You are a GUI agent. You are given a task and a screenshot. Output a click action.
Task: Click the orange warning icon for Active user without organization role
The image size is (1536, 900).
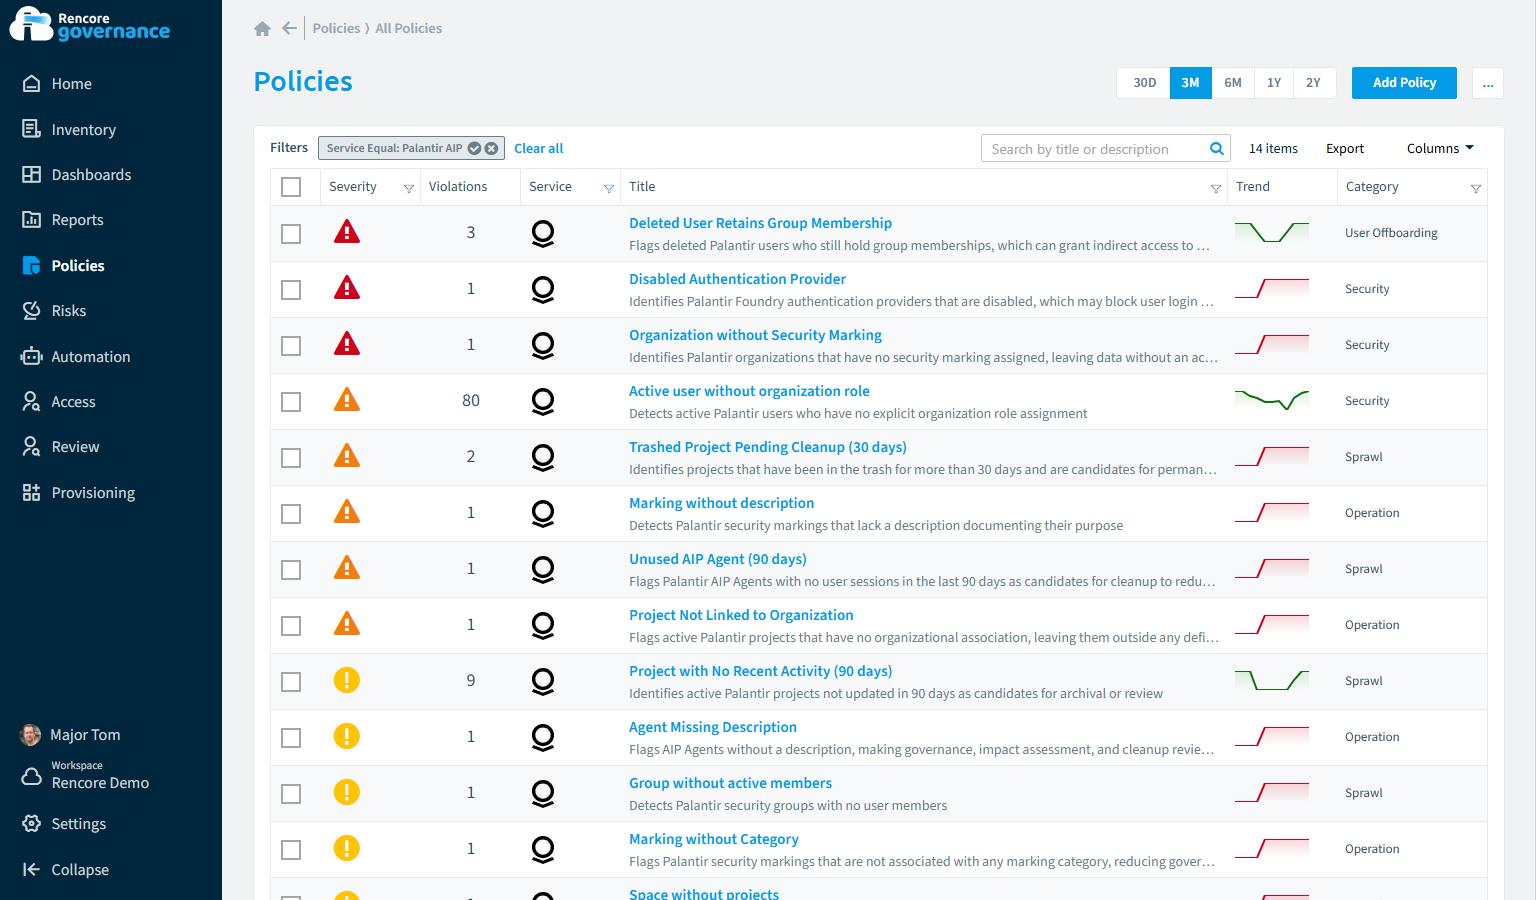click(347, 400)
